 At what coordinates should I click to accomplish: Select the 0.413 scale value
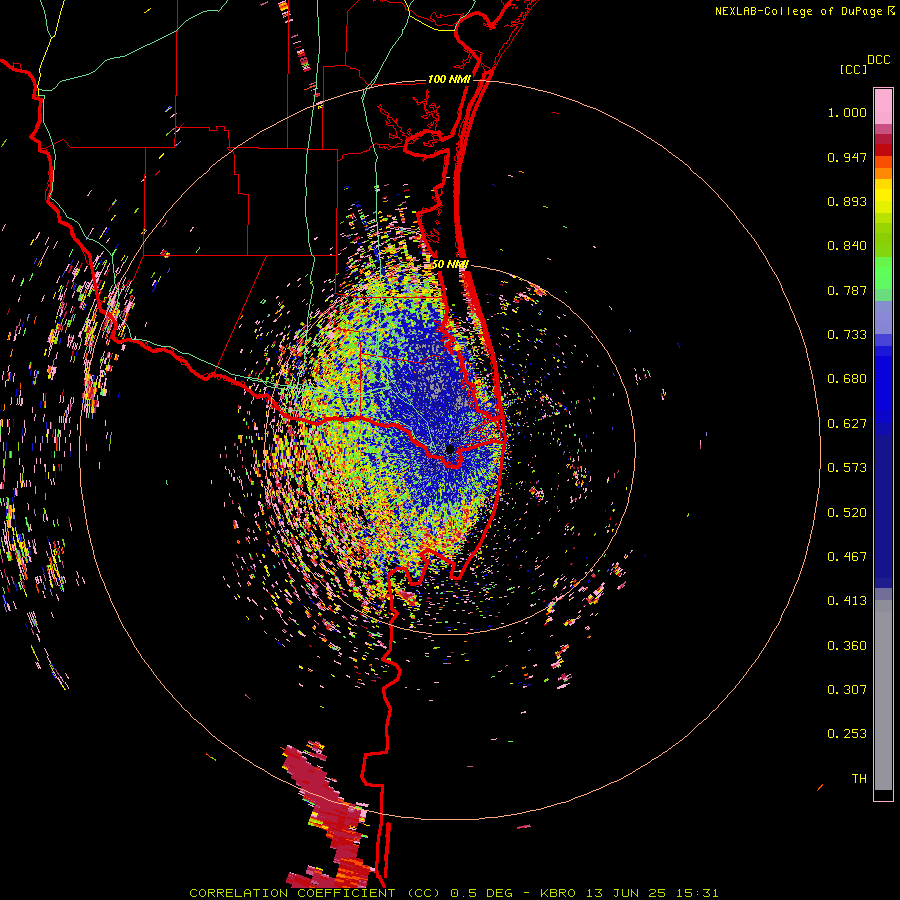(x=847, y=601)
